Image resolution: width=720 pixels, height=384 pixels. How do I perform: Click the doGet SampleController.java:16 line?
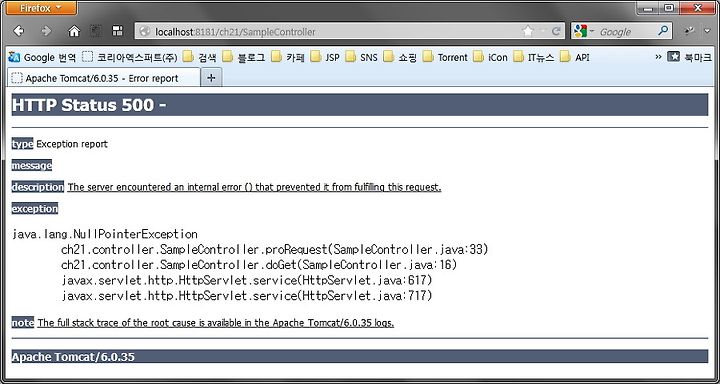(259, 265)
